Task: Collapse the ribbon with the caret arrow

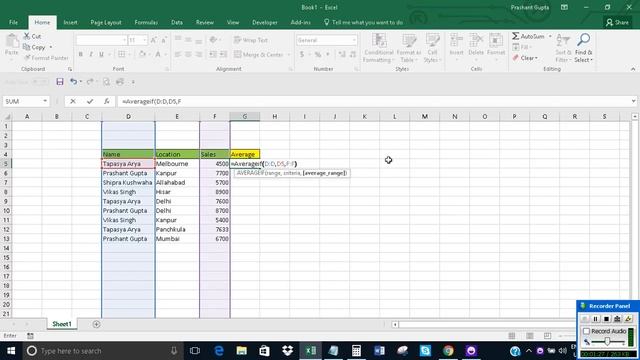Action: [633, 69]
